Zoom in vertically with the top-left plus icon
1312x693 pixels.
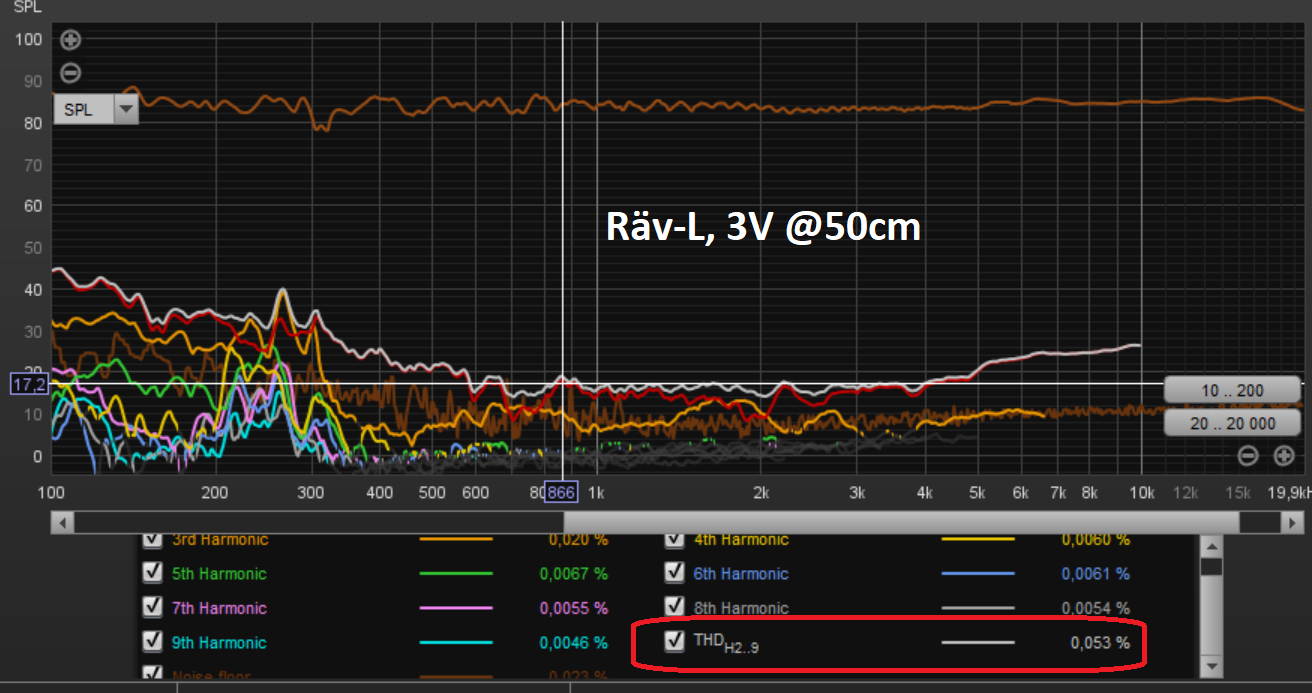point(70,41)
